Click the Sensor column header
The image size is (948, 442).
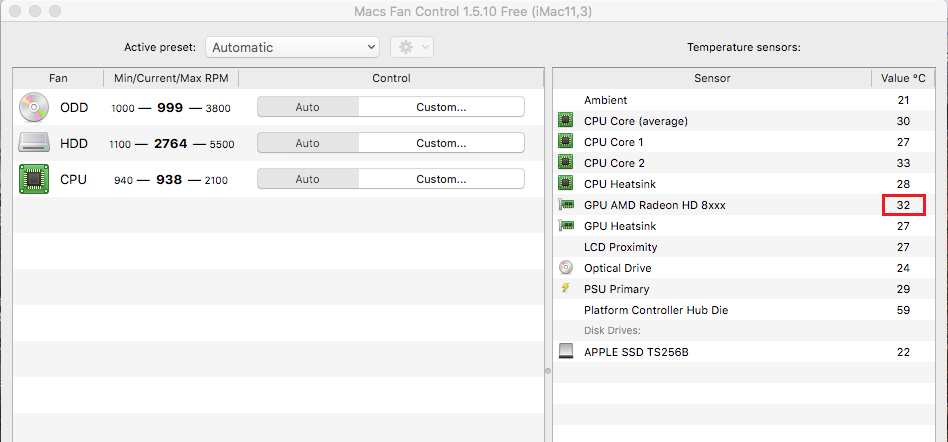712,78
